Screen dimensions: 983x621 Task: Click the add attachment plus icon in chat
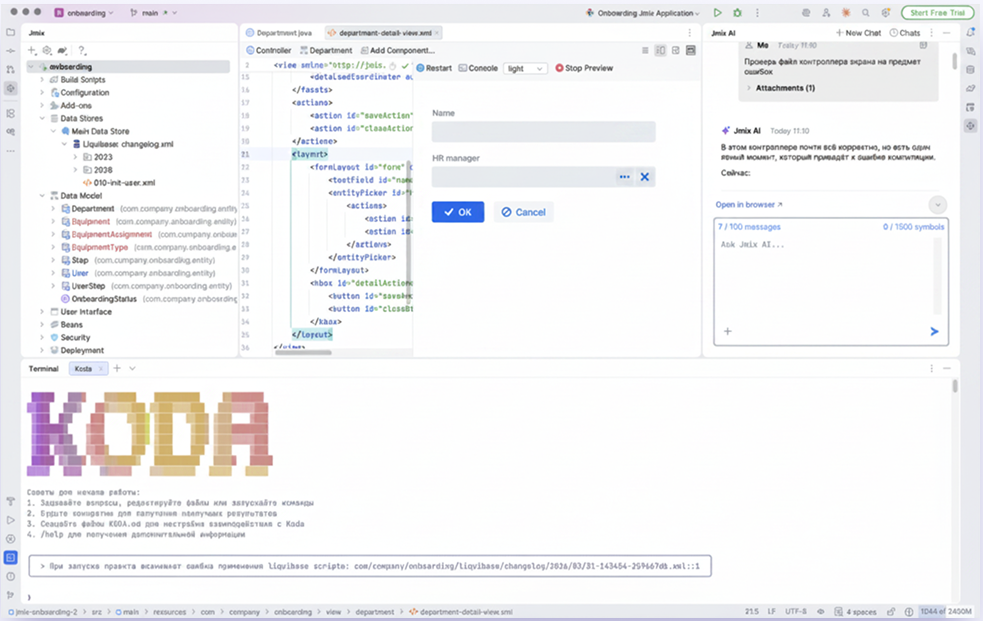click(727, 331)
